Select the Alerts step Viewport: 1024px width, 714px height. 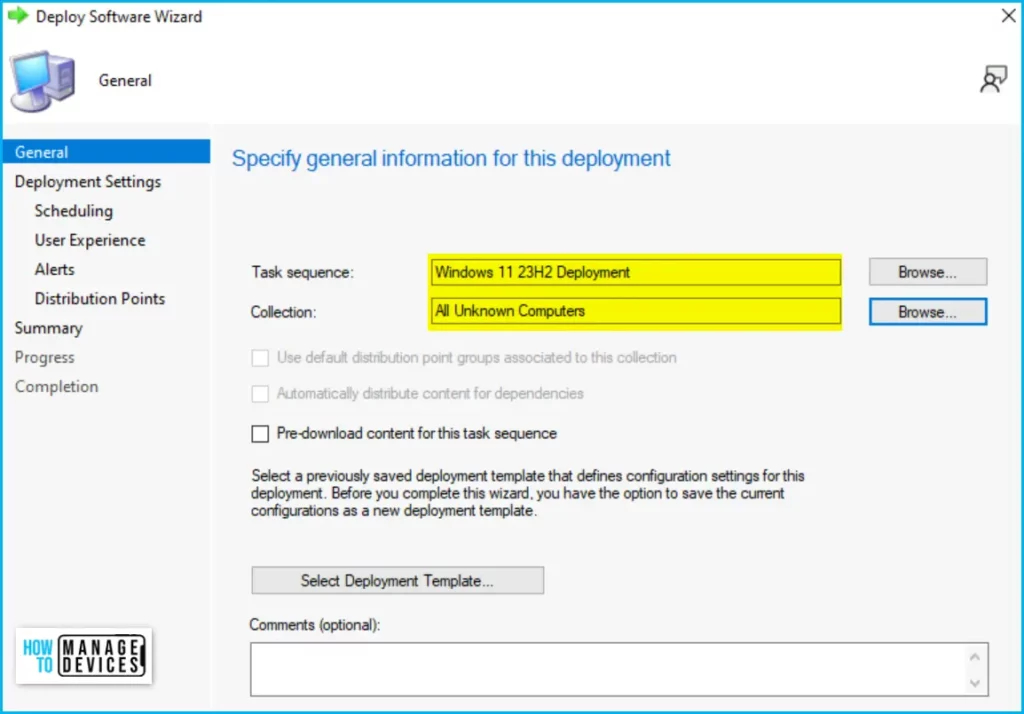pyautogui.click(x=55, y=269)
